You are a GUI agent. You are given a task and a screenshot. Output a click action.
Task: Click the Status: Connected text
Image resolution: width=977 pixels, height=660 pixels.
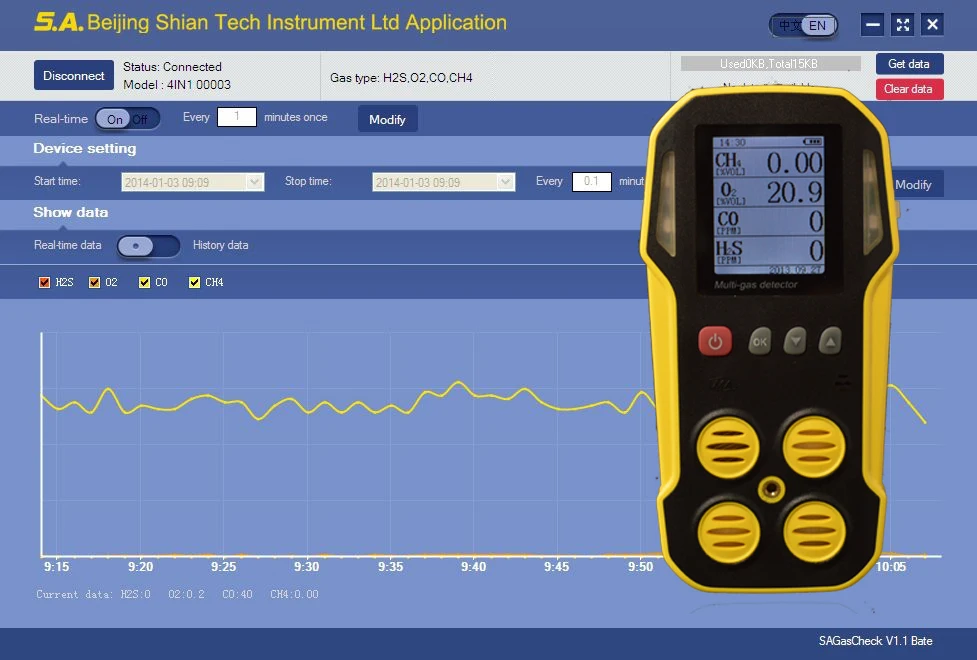(172, 67)
